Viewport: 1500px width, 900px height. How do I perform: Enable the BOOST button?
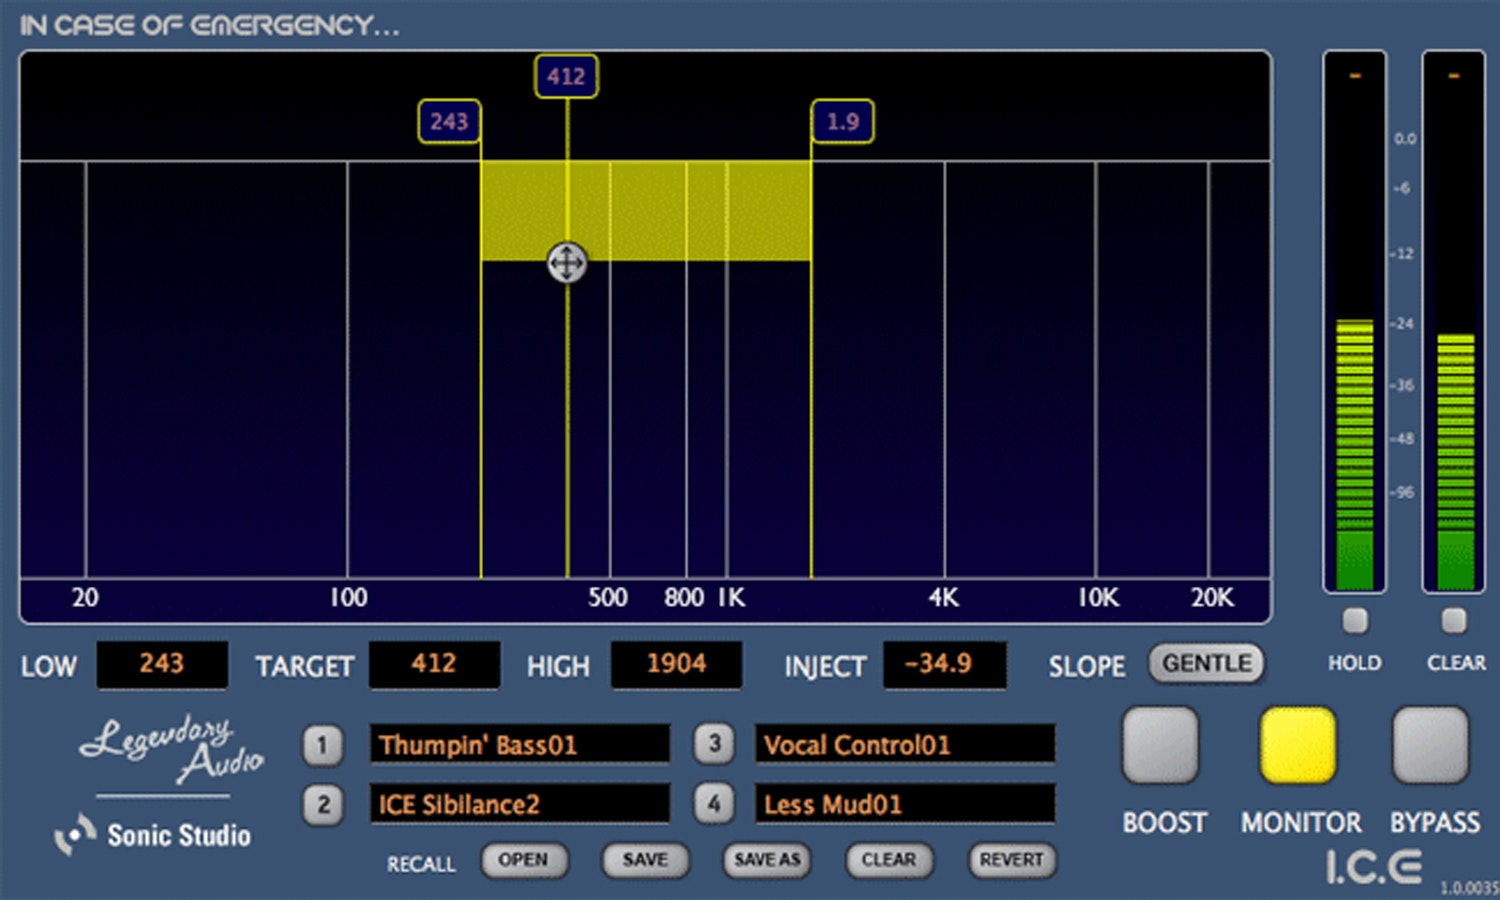point(1160,746)
